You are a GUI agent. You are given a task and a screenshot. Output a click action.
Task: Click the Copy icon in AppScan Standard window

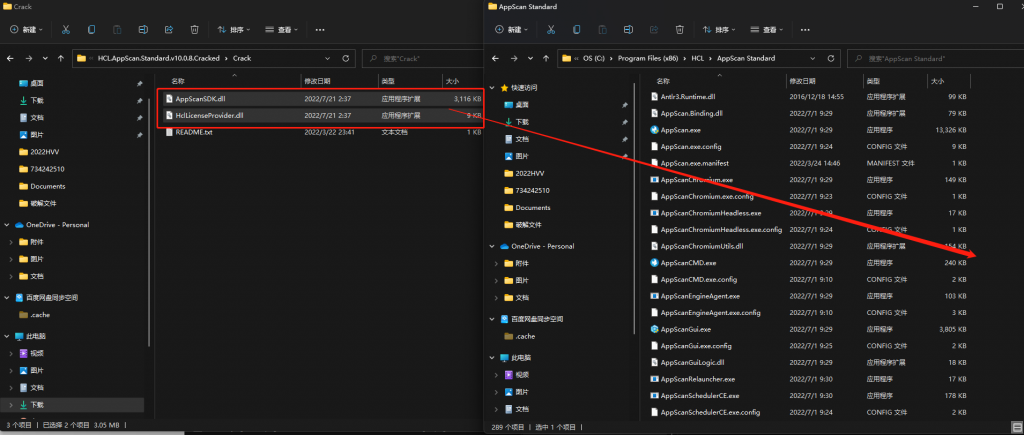pyautogui.click(x=579, y=31)
